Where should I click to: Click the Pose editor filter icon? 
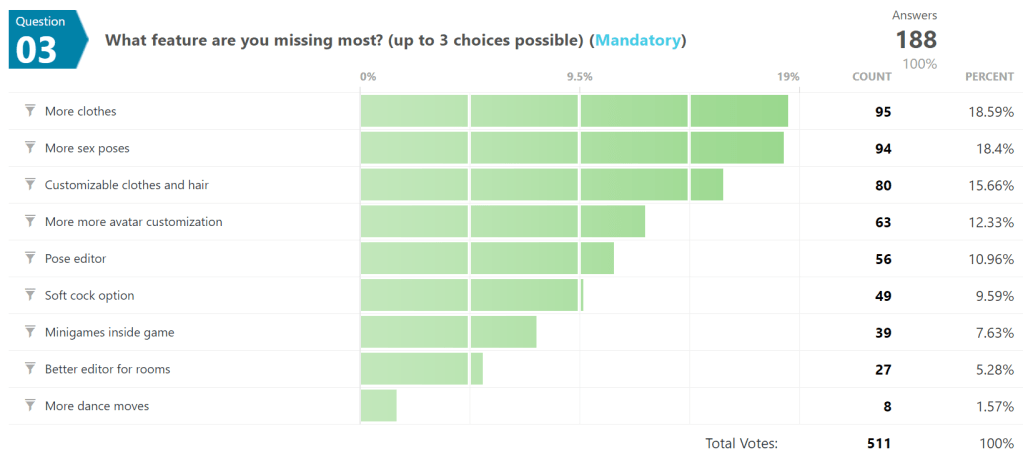30,258
